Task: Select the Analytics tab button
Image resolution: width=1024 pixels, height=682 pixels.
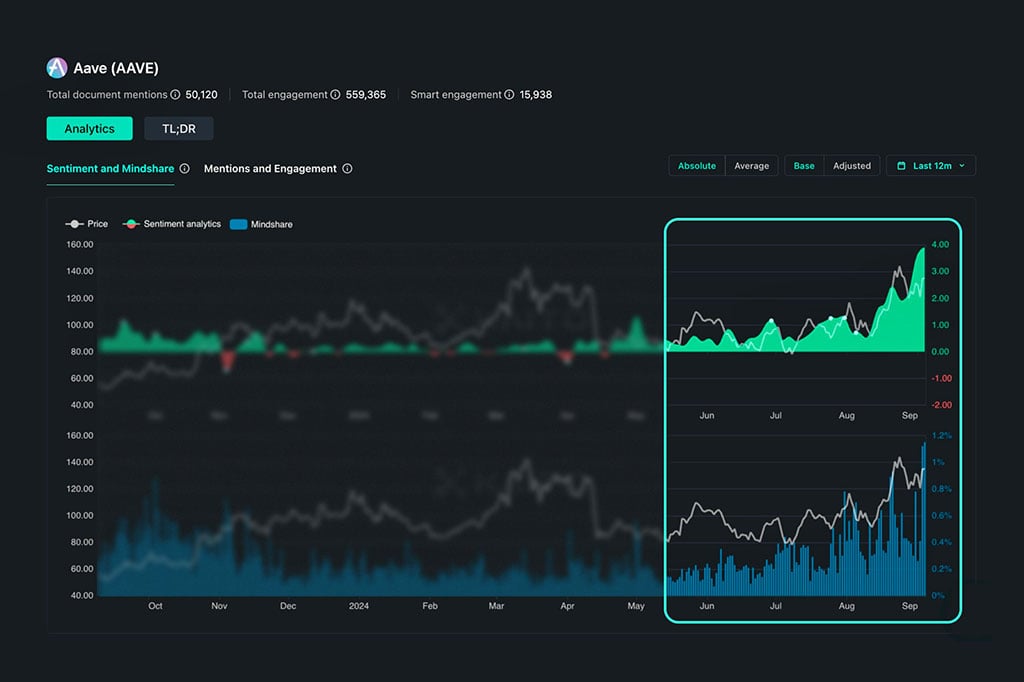Action: click(89, 129)
